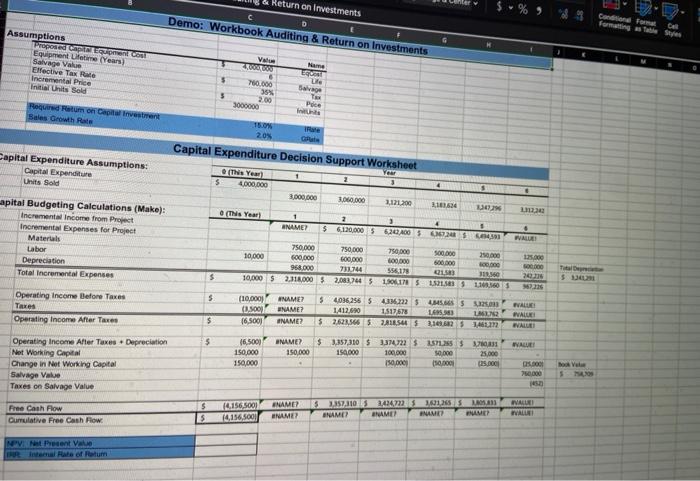The image size is (700, 481).
Task: Select the 'Demo: Workbook Auditing & Return on Investments' title cell
Action: pos(298,37)
